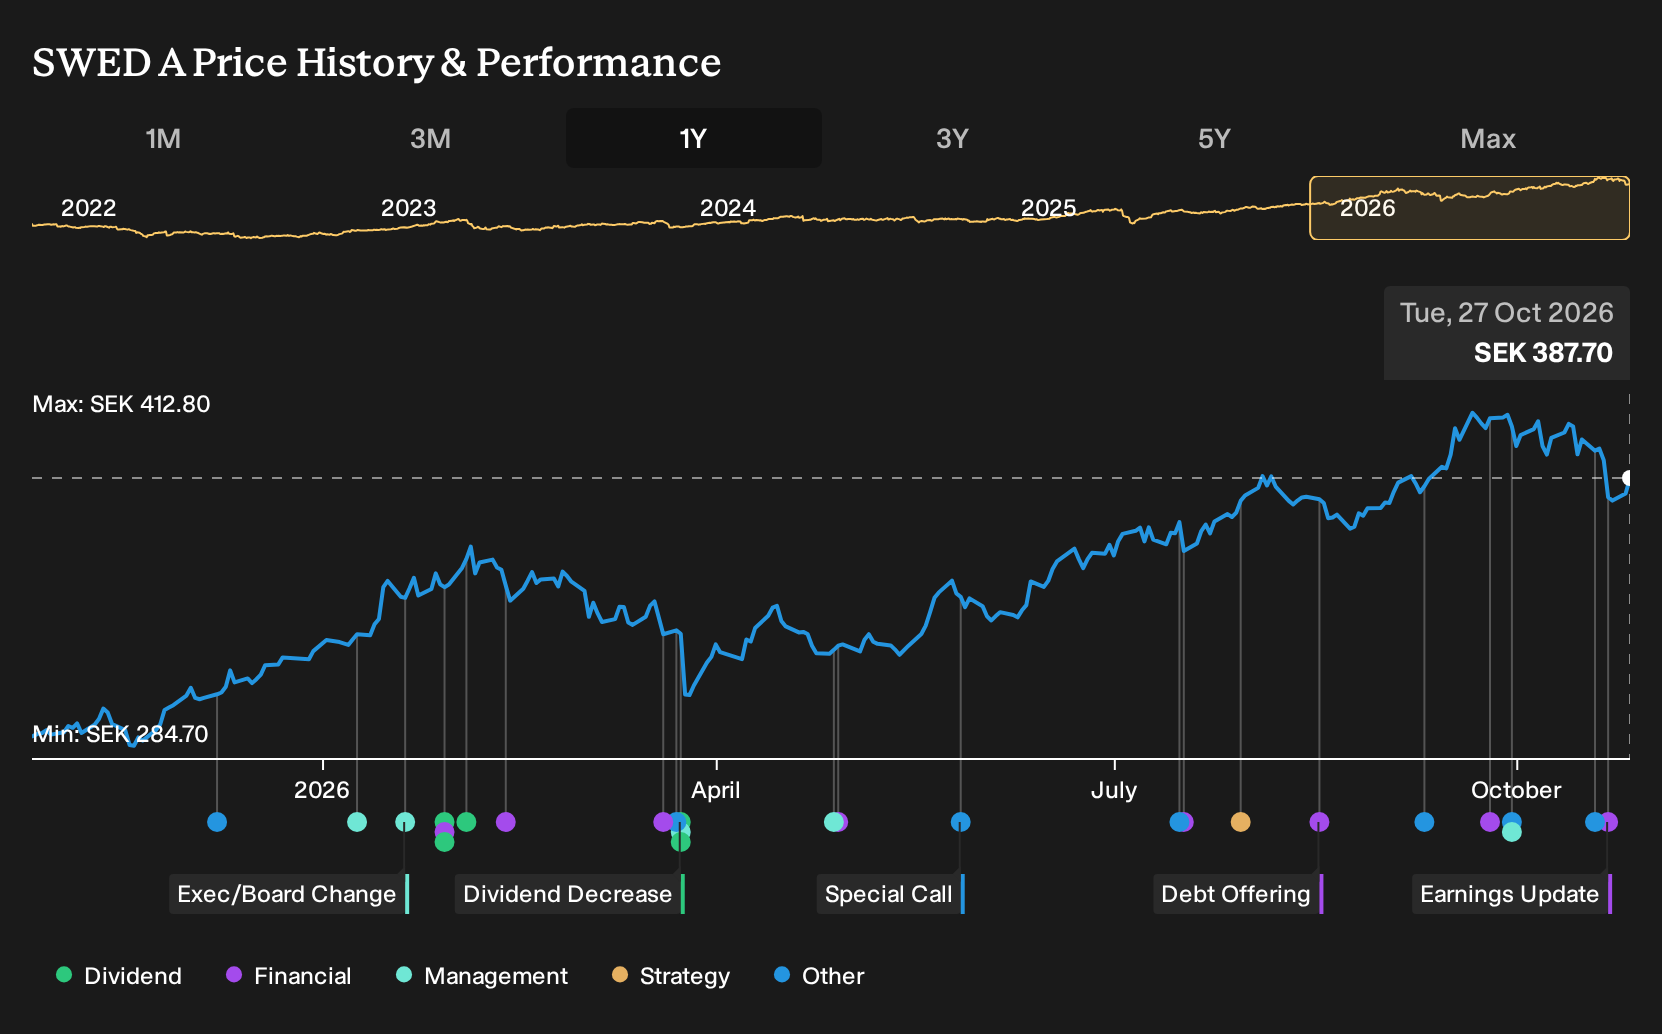Open the Special Call event label
The height and width of the screenshot is (1034, 1662).
tap(891, 894)
